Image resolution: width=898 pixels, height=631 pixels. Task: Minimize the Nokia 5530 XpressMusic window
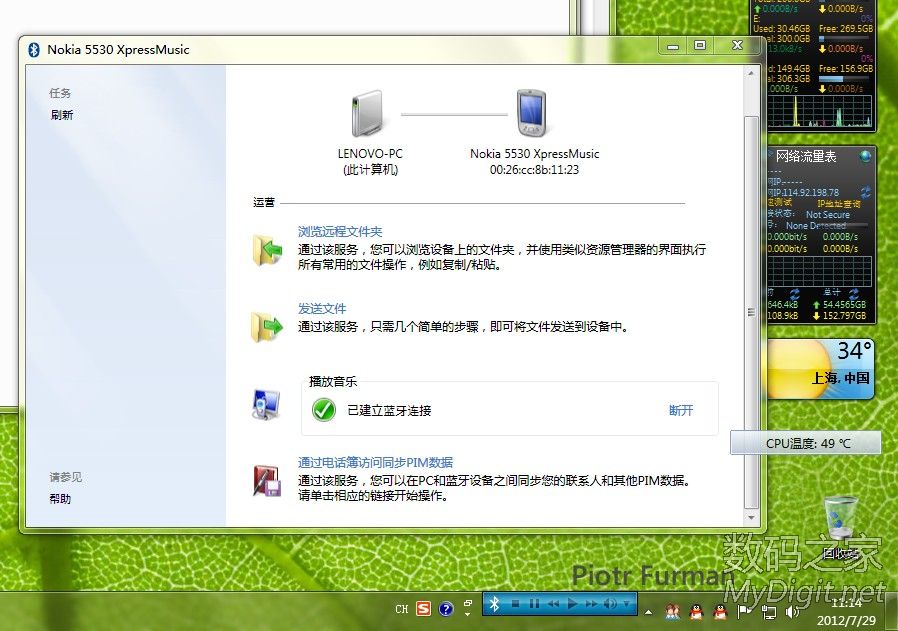673,46
